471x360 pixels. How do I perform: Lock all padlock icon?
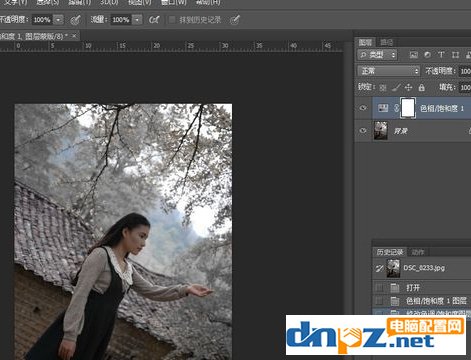[x=422, y=88]
